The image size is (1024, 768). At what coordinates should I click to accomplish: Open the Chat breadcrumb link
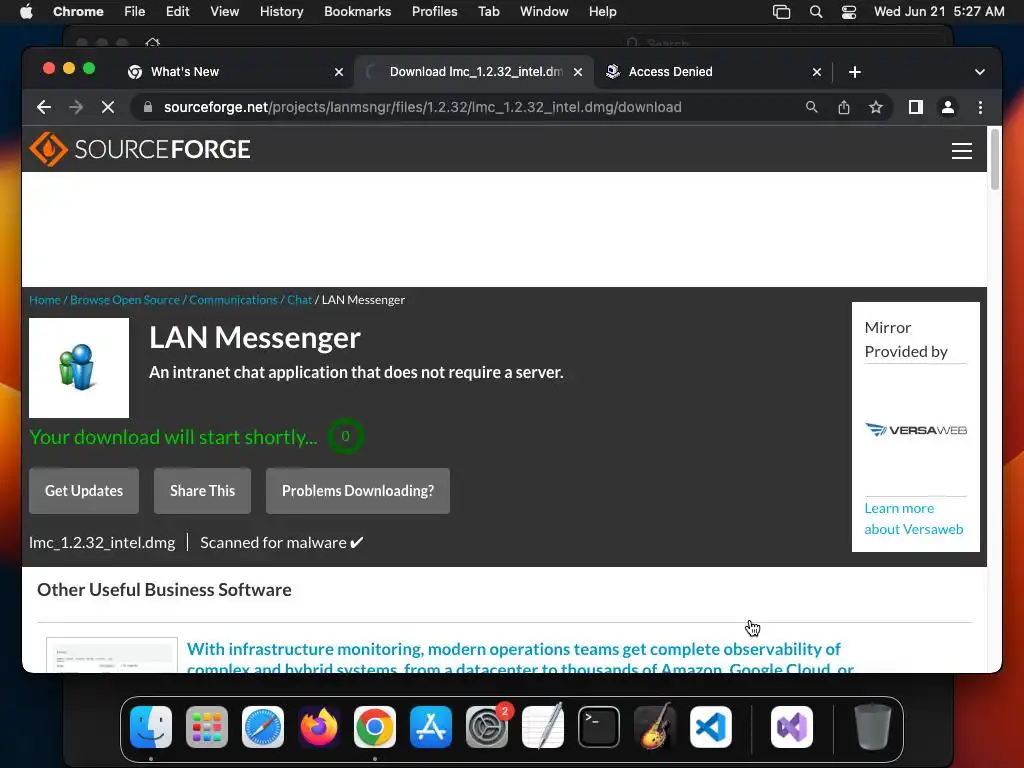(300, 300)
